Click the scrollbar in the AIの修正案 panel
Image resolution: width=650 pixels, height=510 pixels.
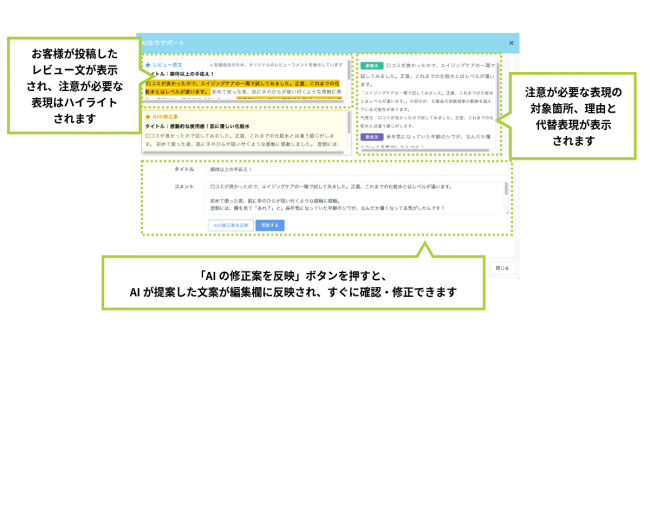point(347,132)
